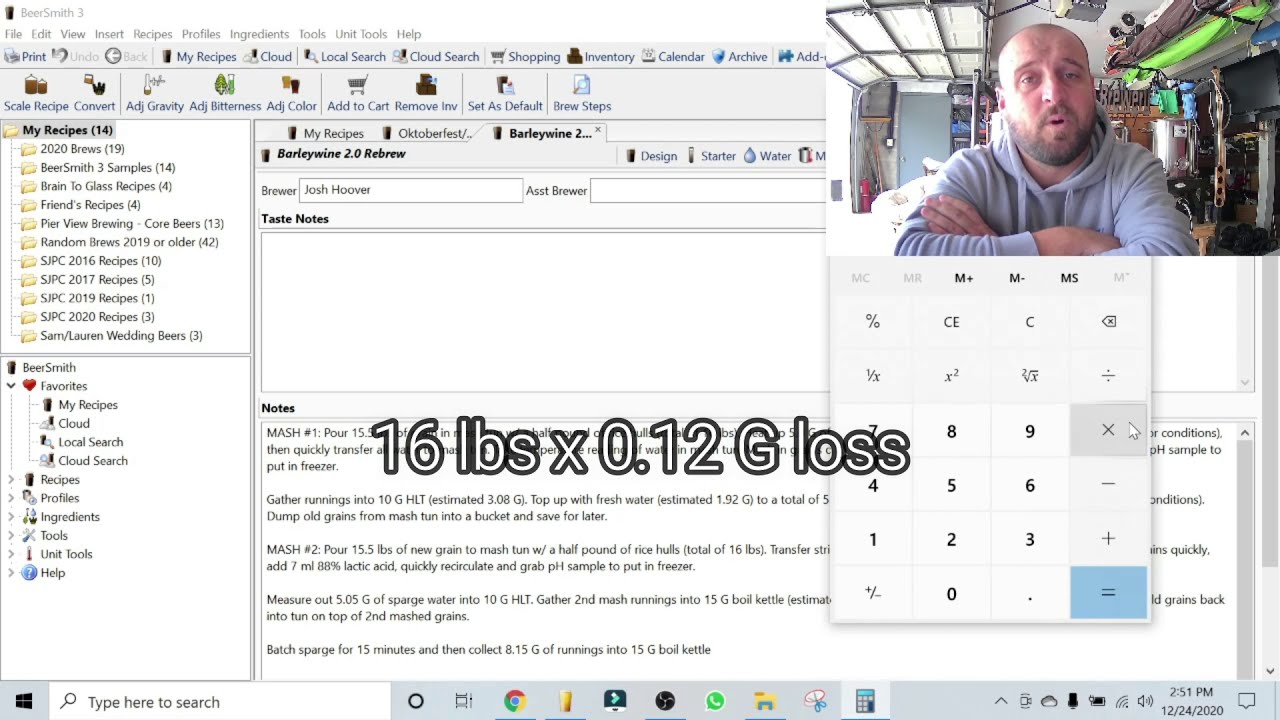
Task: Expand the Help tree node
Action: pyautogui.click(x=11, y=573)
